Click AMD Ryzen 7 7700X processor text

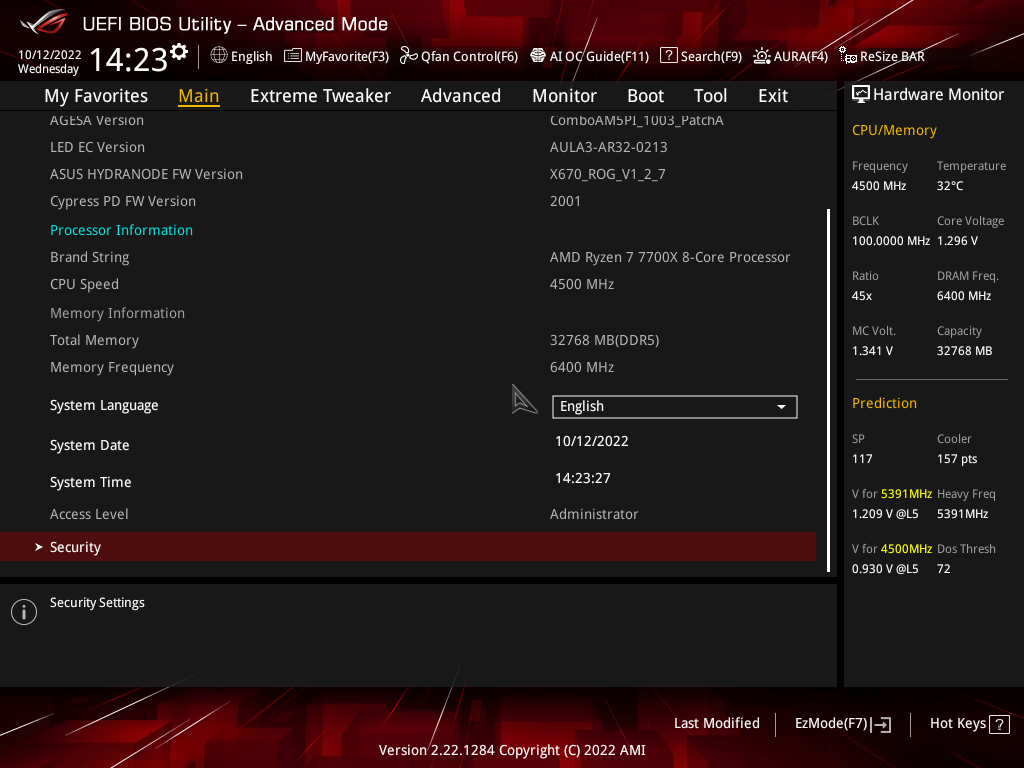point(670,257)
